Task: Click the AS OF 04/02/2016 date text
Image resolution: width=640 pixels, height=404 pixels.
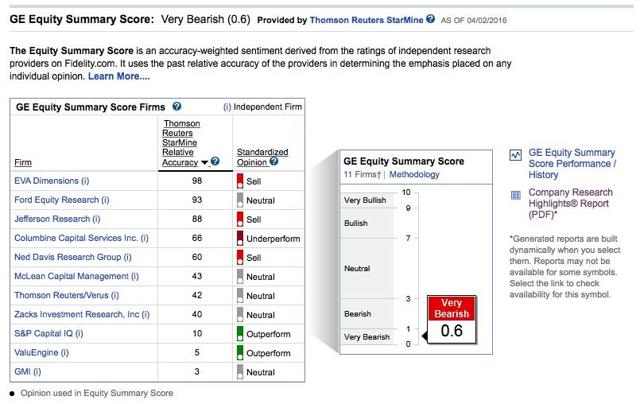Action: [474, 20]
